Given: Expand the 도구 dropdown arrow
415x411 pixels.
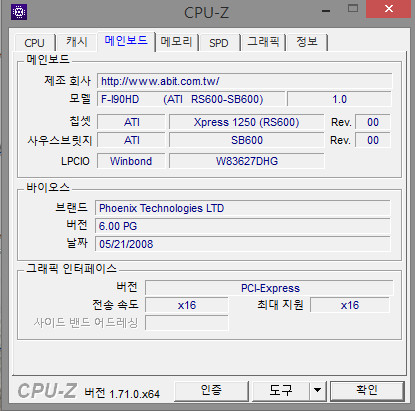Looking at the screenshot, I should tap(318, 391).
